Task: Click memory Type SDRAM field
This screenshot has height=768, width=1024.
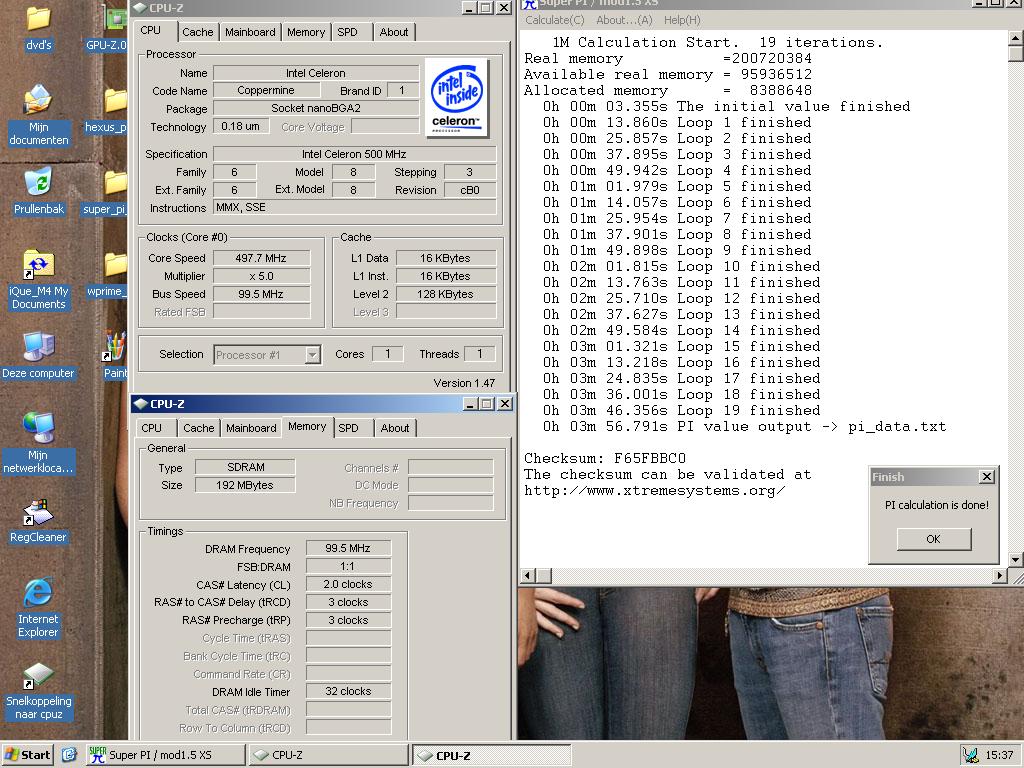Action: tap(246, 468)
